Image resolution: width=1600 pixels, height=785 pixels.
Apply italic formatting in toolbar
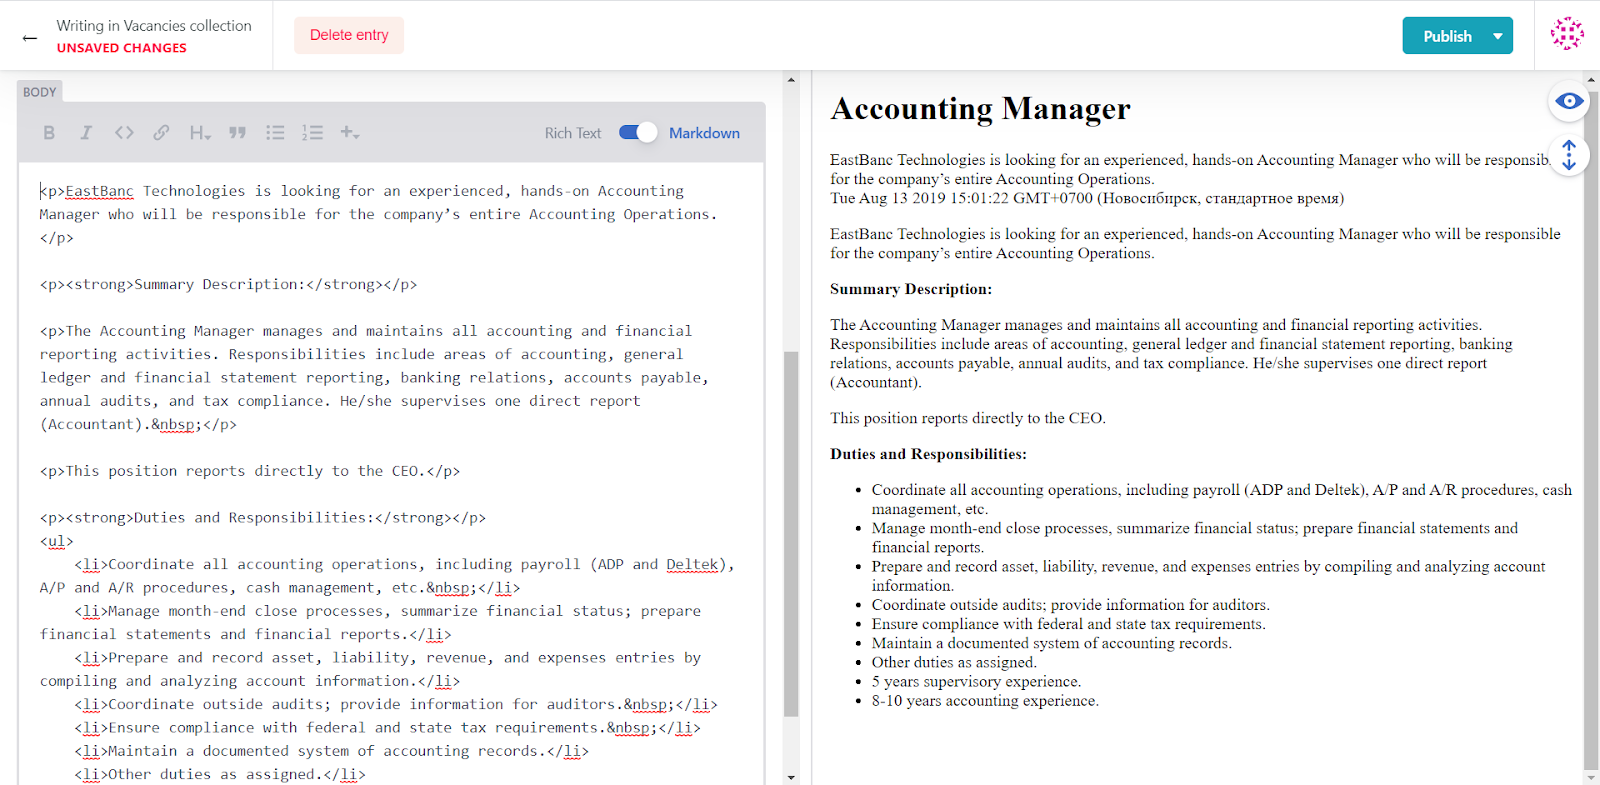pos(86,133)
